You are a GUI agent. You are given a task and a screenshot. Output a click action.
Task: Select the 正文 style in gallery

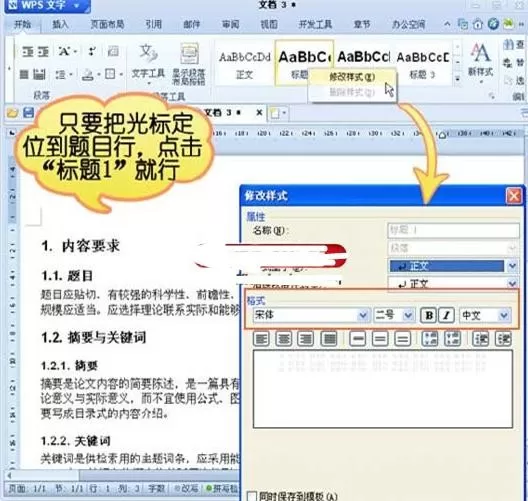click(245, 64)
